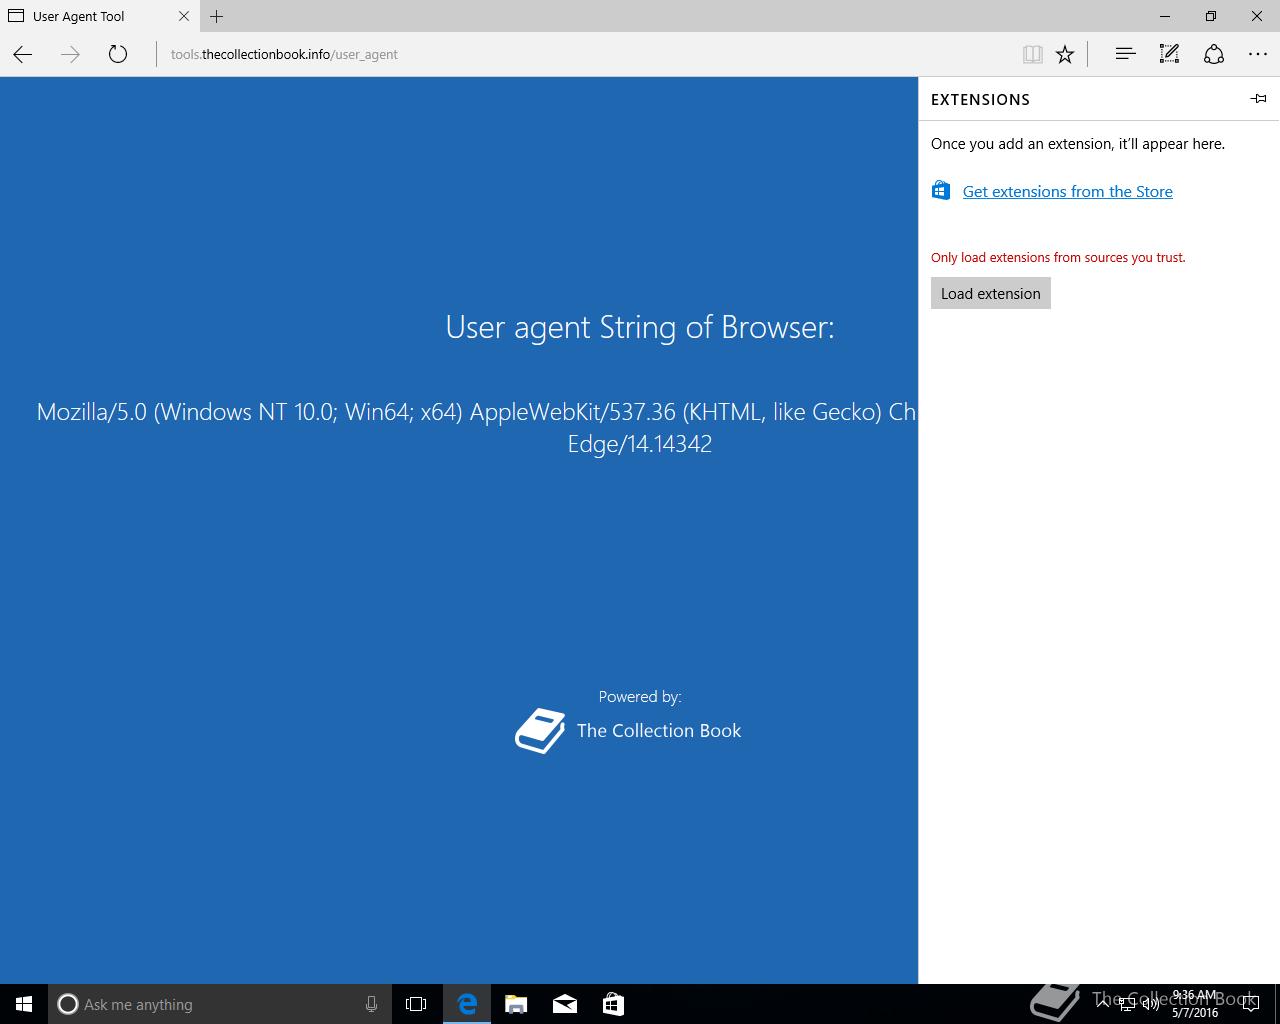Open the More actions ellipsis menu
This screenshot has width=1280, height=1024.
tap(1258, 54)
